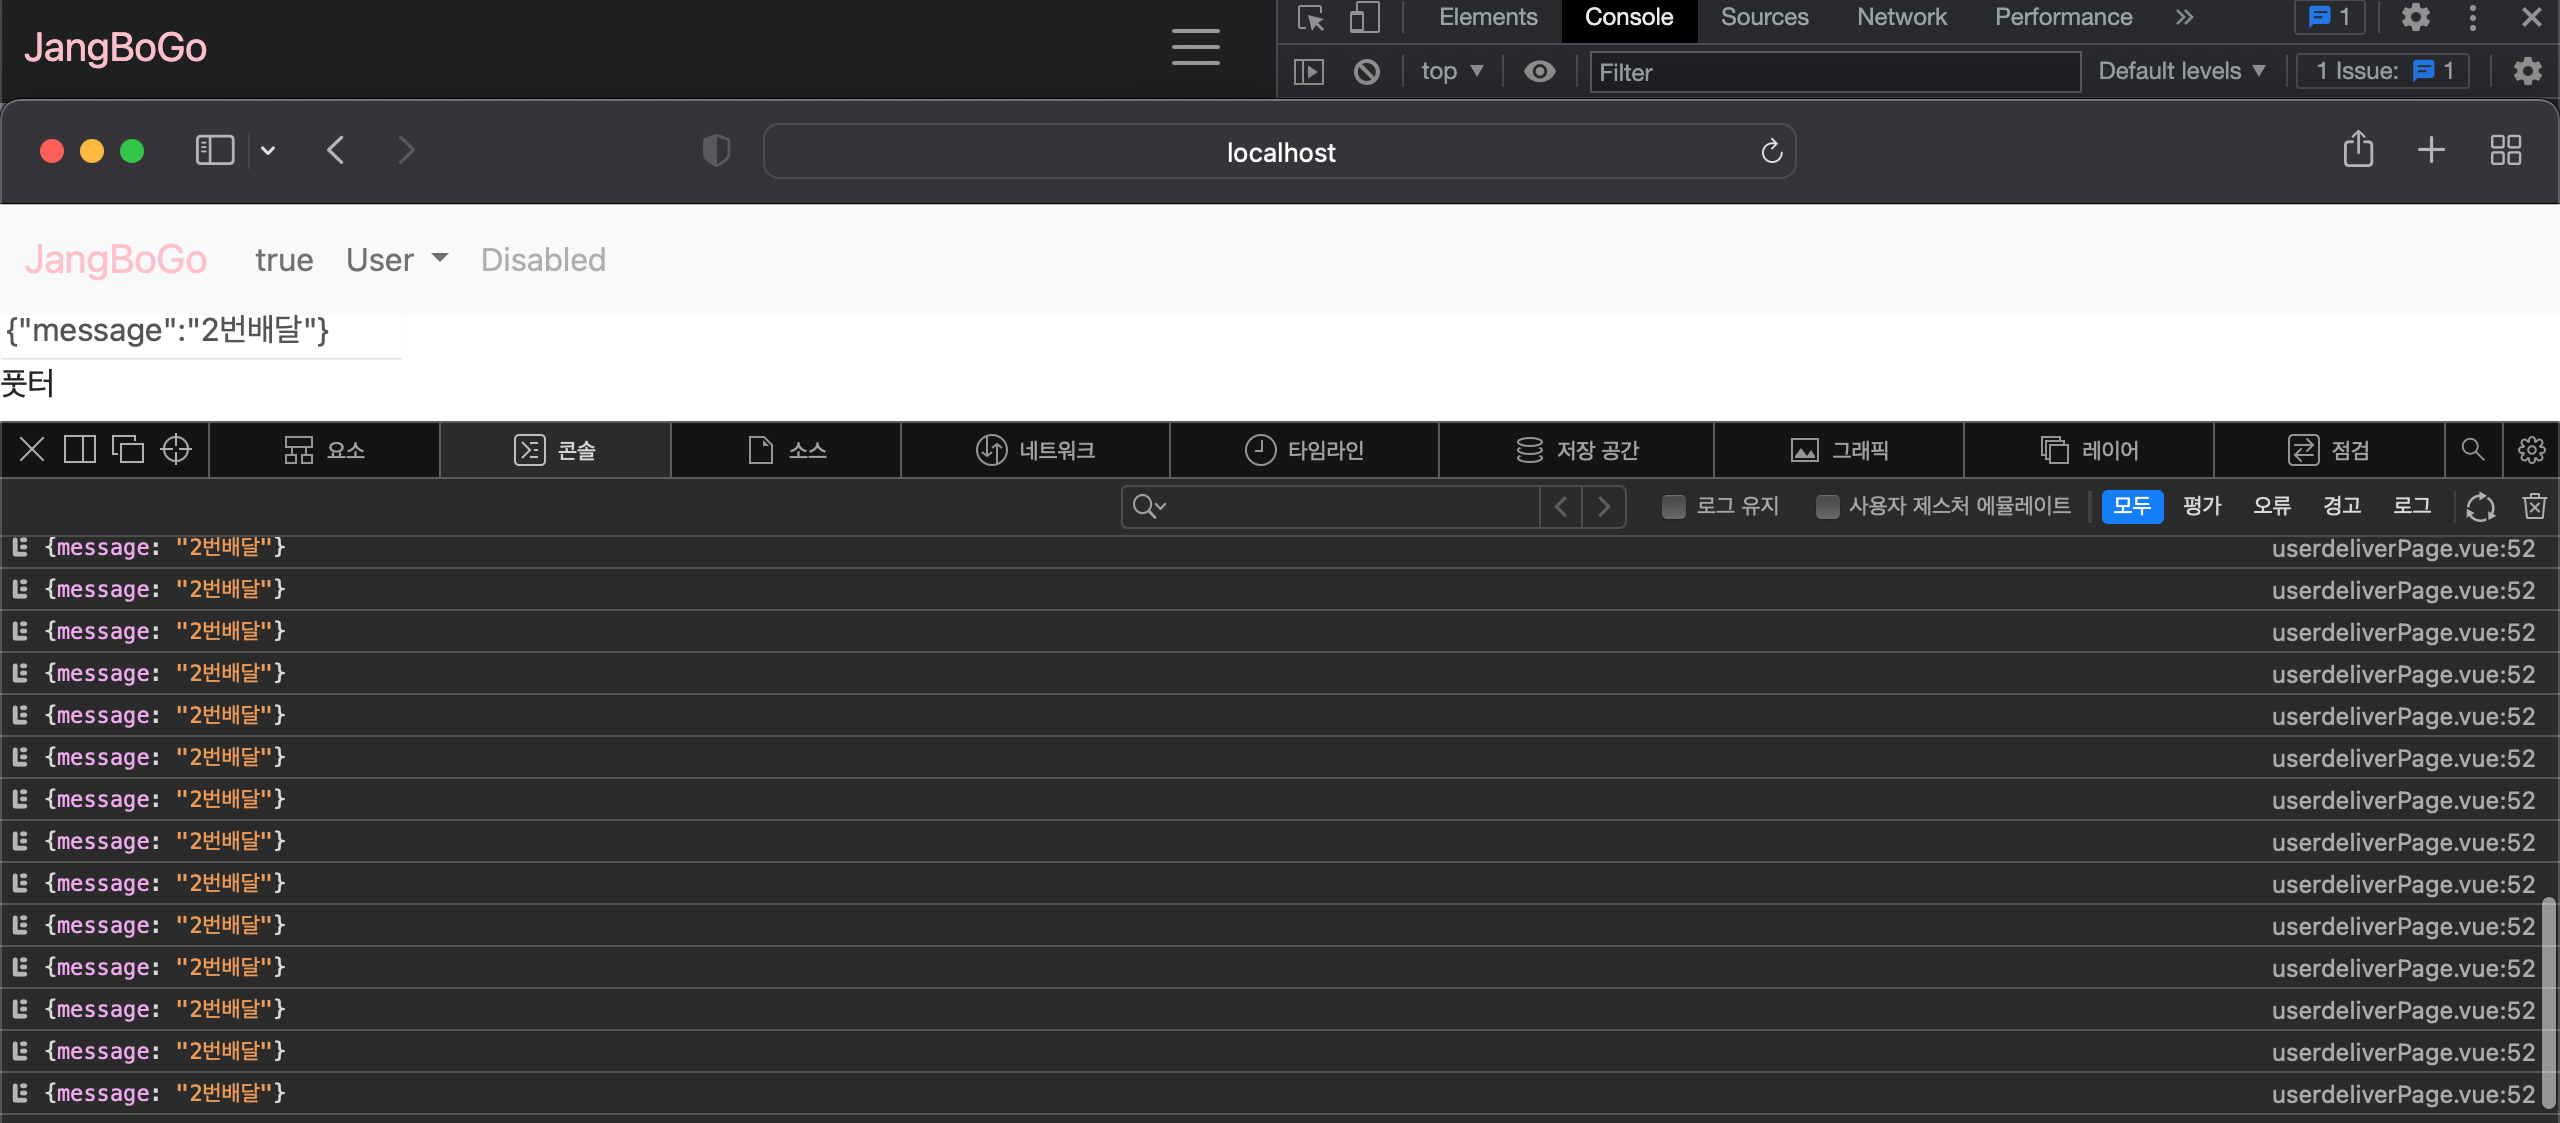Enable the 로그 유지 checkbox
The width and height of the screenshot is (2560, 1123).
tap(1673, 507)
